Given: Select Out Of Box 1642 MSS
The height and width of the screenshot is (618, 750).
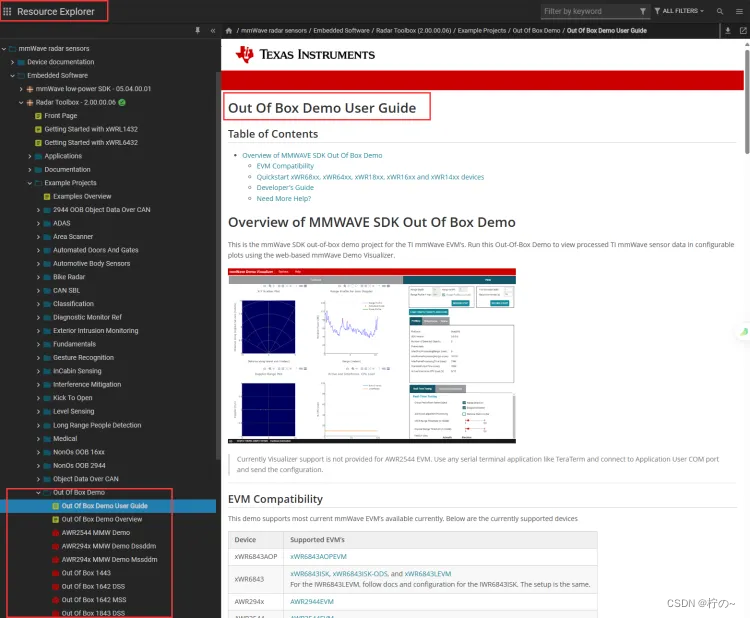Looking at the screenshot, I should [94, 599].
